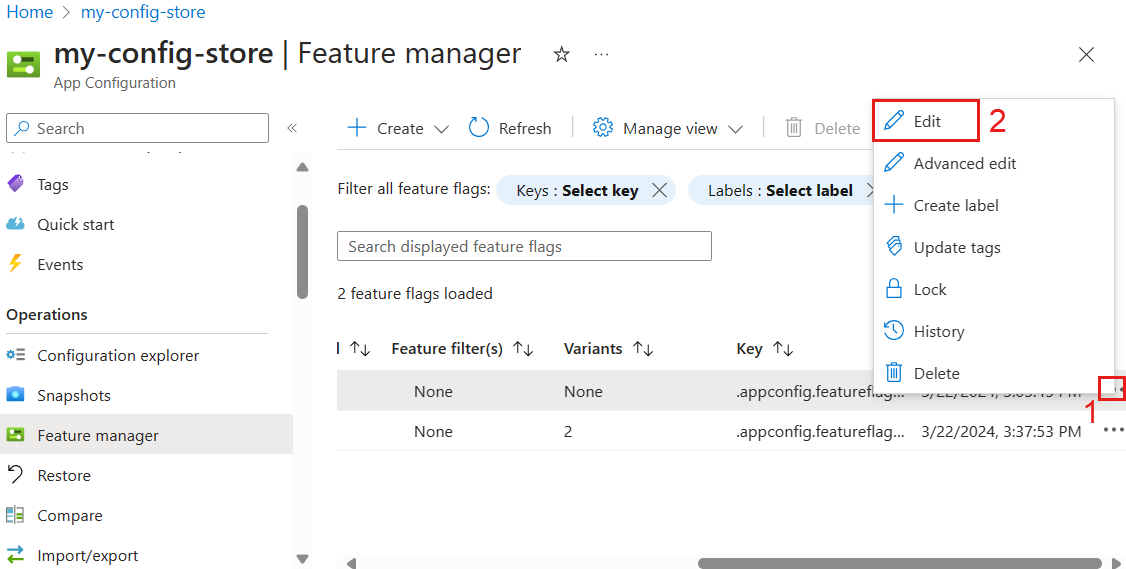Open Configuration explorer in sidebar

(117, 355)
